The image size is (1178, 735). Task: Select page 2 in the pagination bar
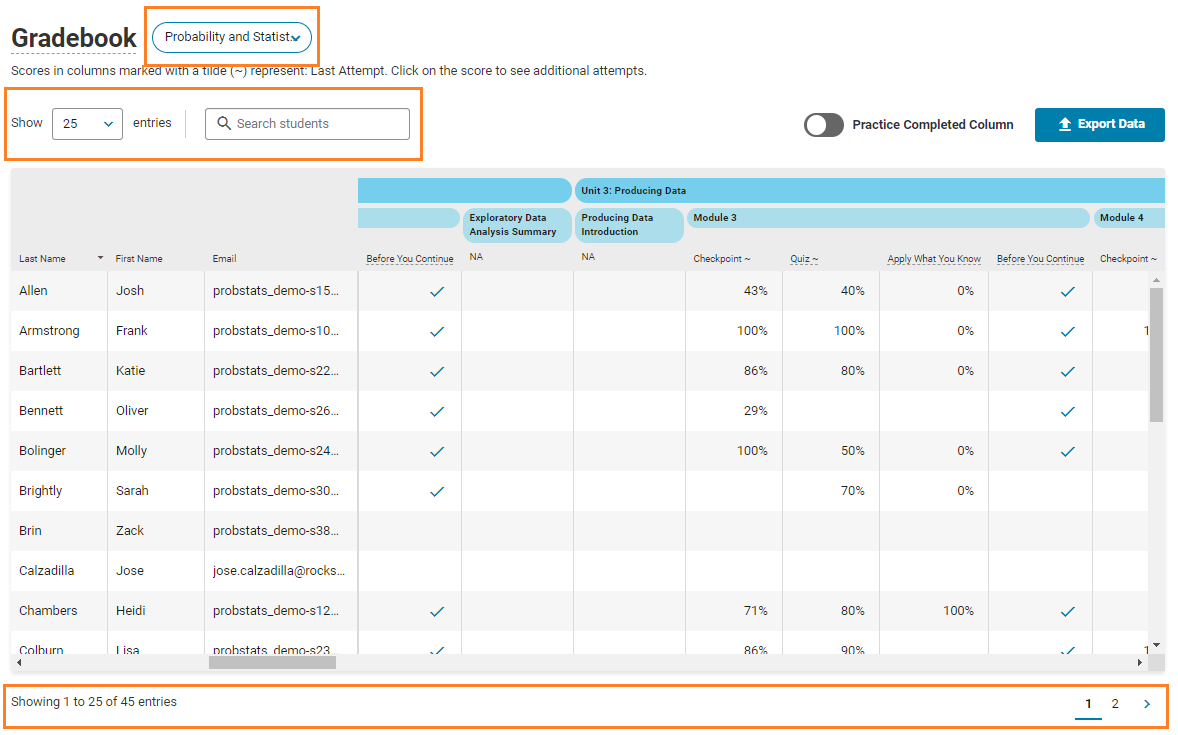point(1115,703)
